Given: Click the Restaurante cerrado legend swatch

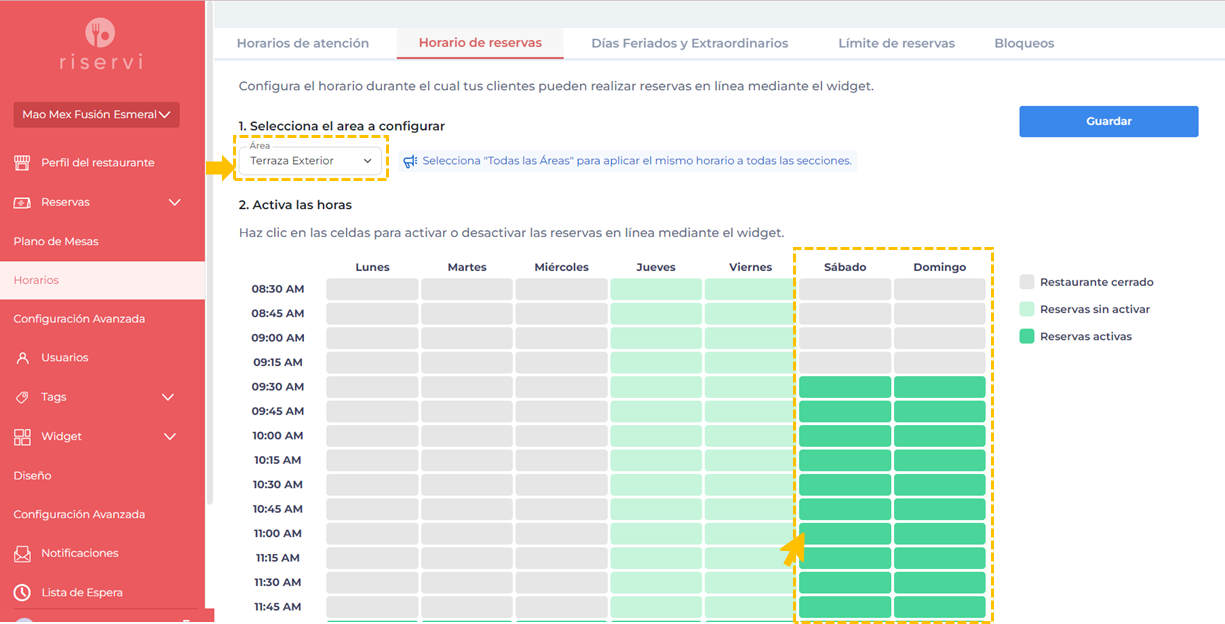Looking at the screenshot, I should pyautogui.click(x=1027, y=282).
